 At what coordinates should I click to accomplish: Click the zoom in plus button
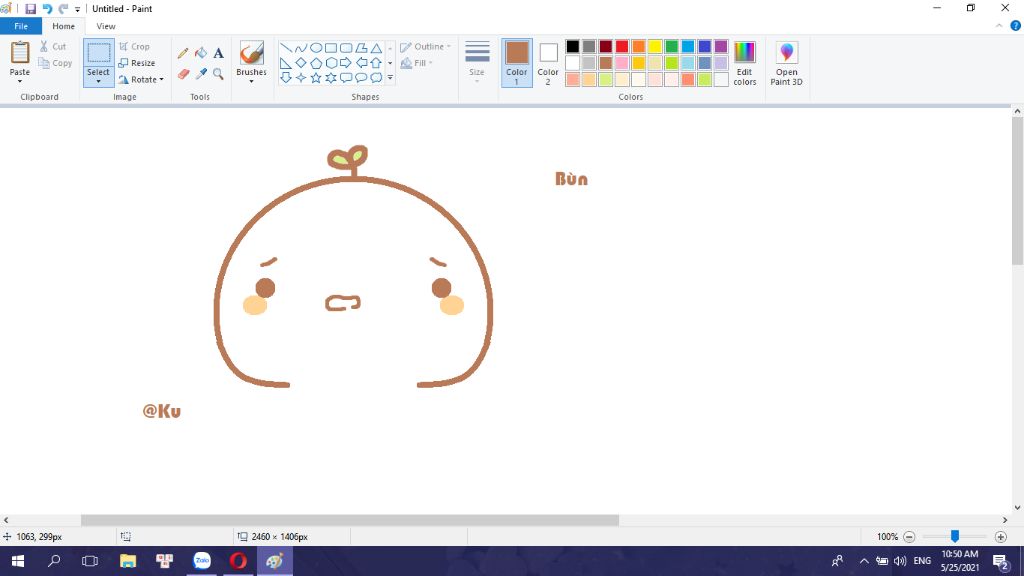1000,537
